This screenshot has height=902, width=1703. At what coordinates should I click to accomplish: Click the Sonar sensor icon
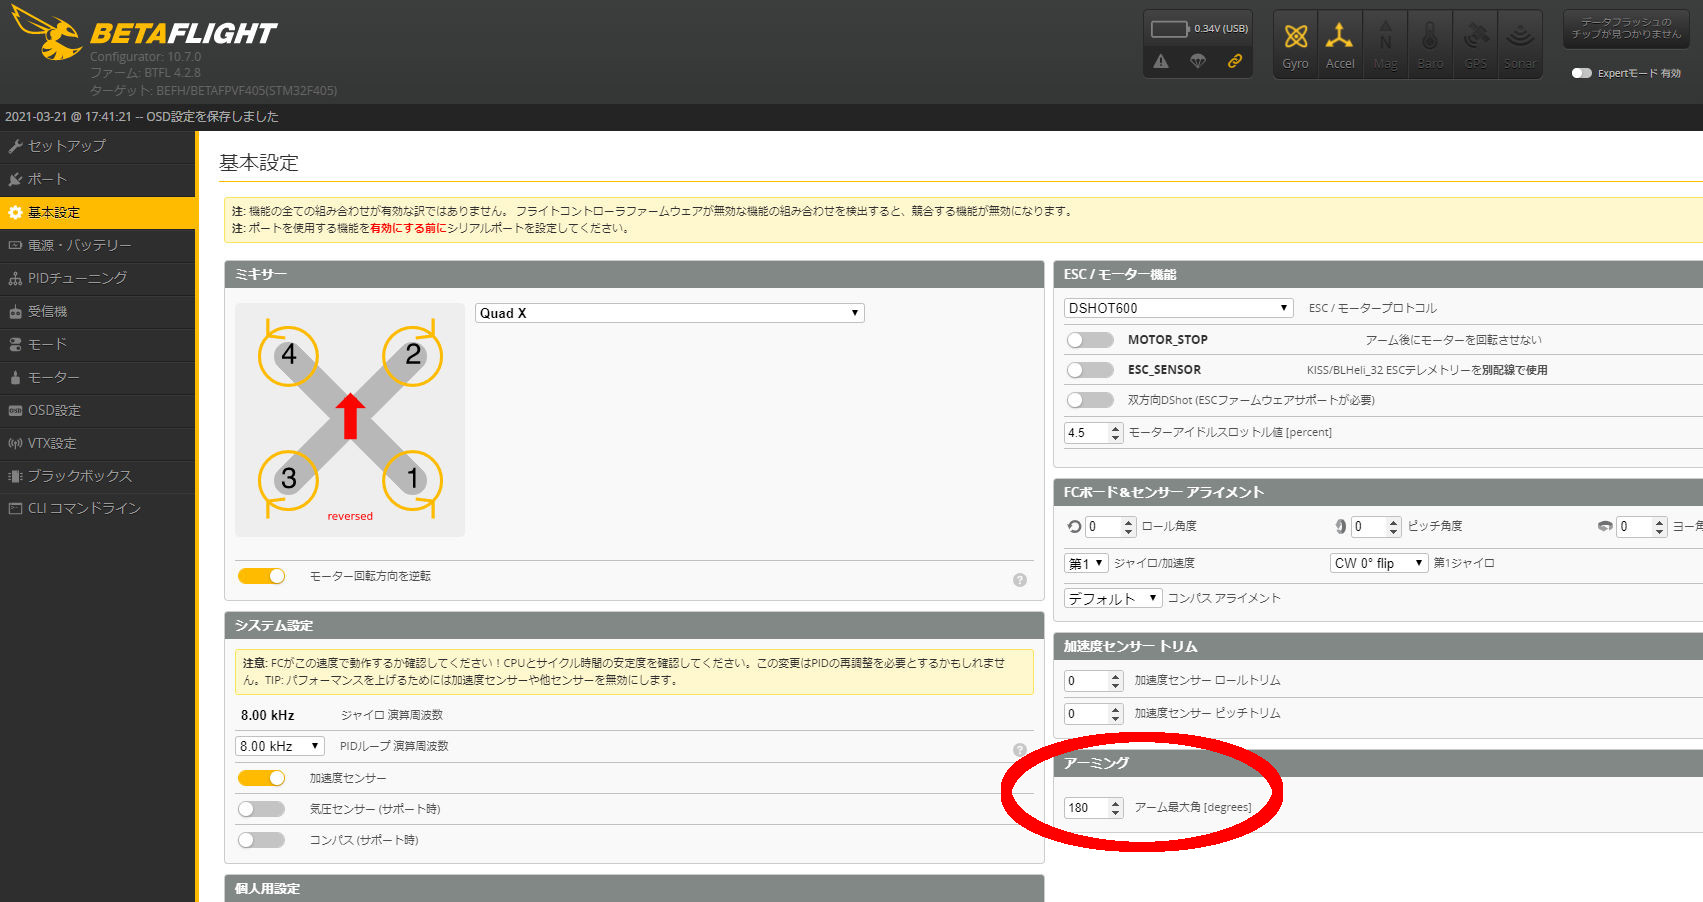pyautogui.click(x=1520, y=45)
